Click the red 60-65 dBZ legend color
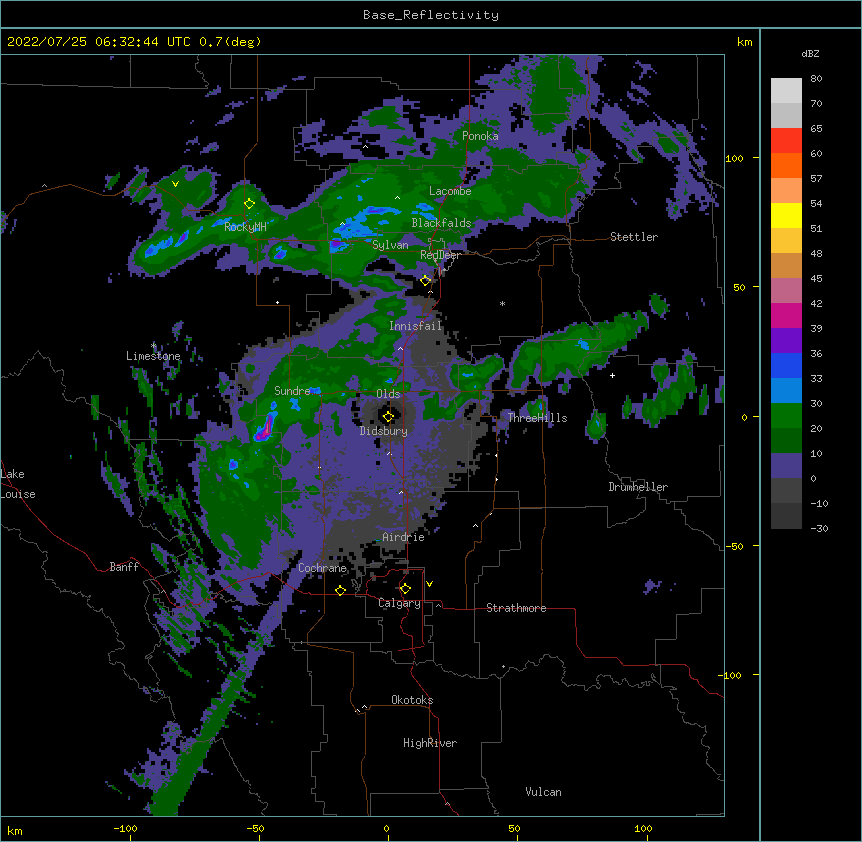This screenshot has height=842, width=862. coord(786,141)
